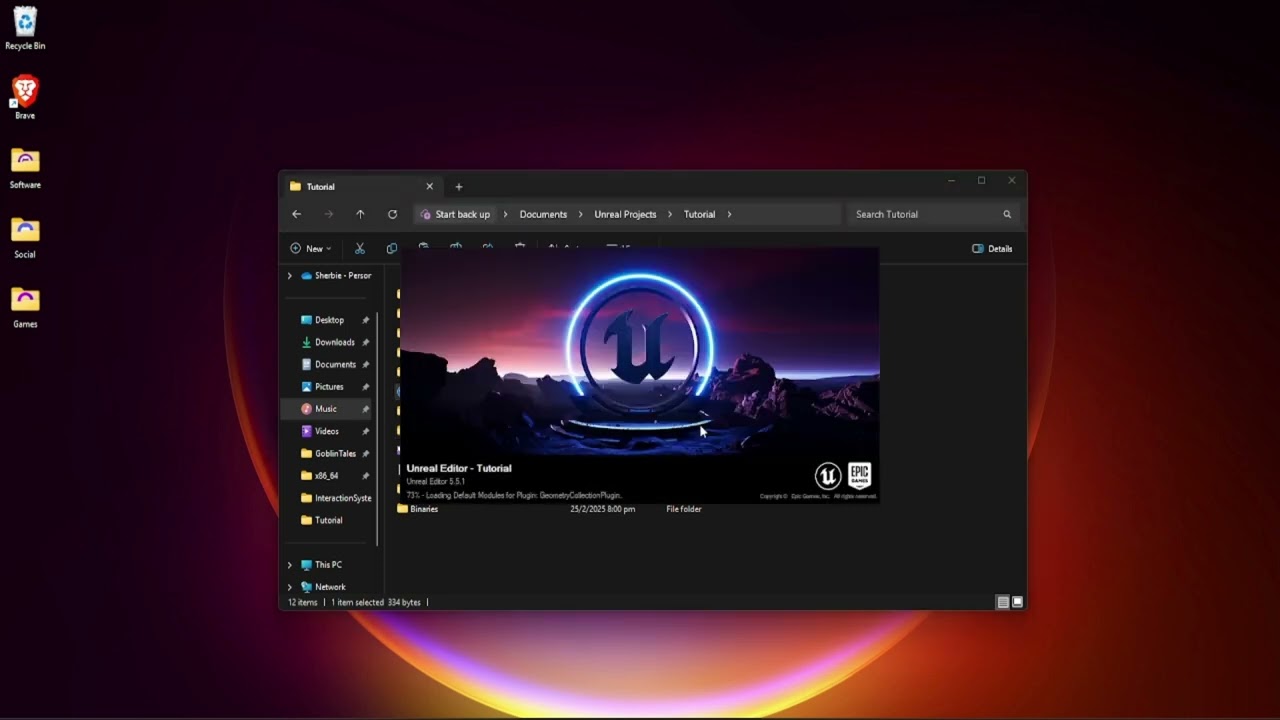The width and height of the screenshot is (1280, 720).
Task: Open the InteractionSystem sidebar folder
Action: pos(336,498)
